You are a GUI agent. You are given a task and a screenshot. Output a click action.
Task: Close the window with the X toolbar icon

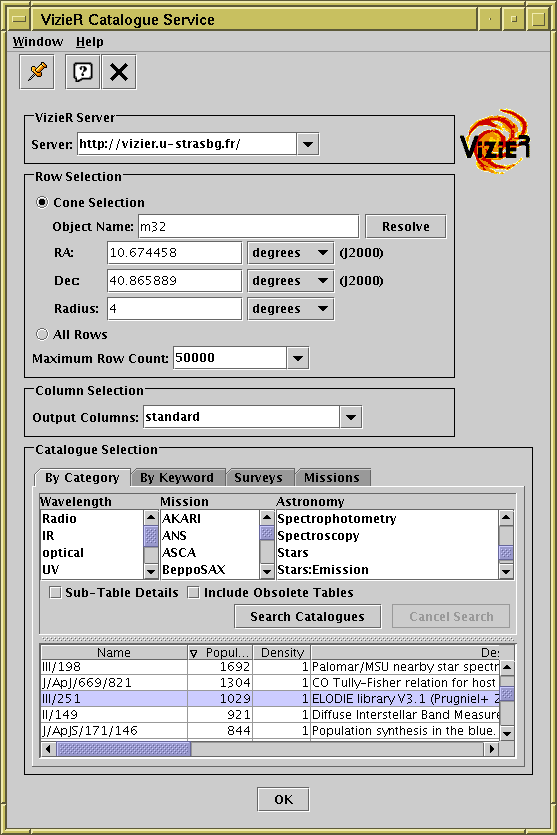point(119,72)
